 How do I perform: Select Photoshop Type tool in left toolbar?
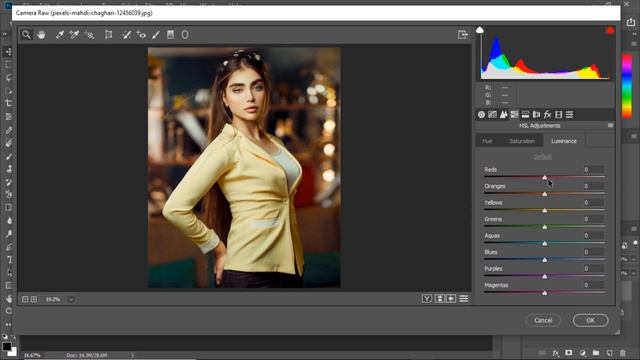point(9,260)
